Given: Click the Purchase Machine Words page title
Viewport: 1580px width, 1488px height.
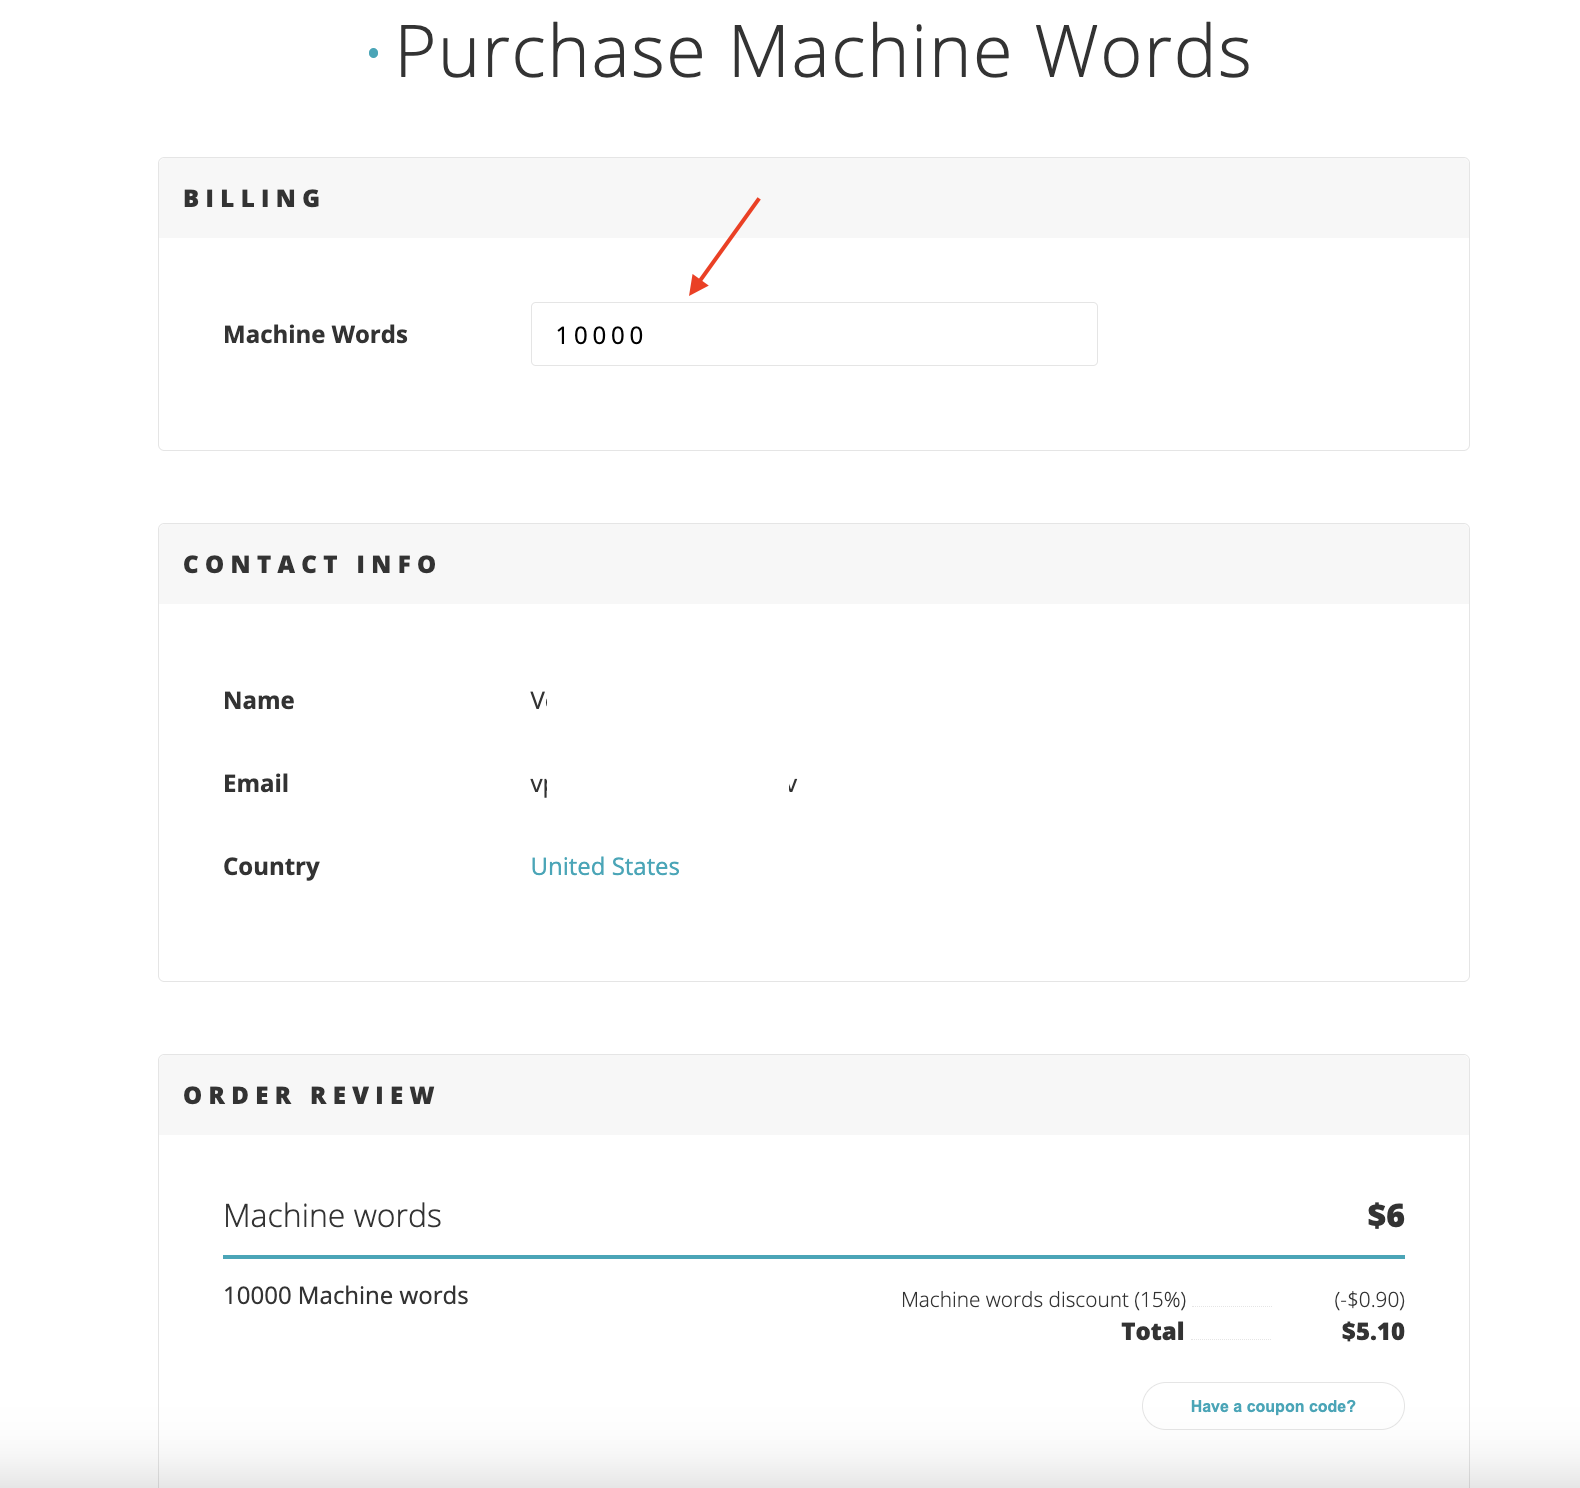Looking at the screenshot, I should click(x=822, y=52).
